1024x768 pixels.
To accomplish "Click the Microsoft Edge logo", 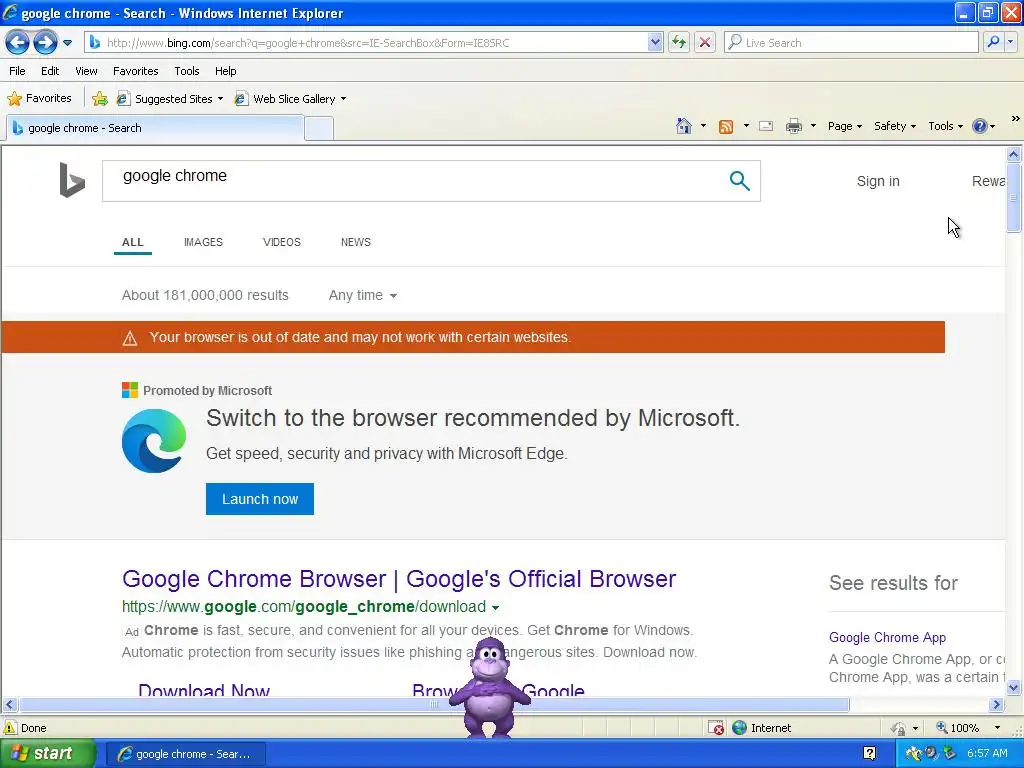I will [x=154, y=441].
